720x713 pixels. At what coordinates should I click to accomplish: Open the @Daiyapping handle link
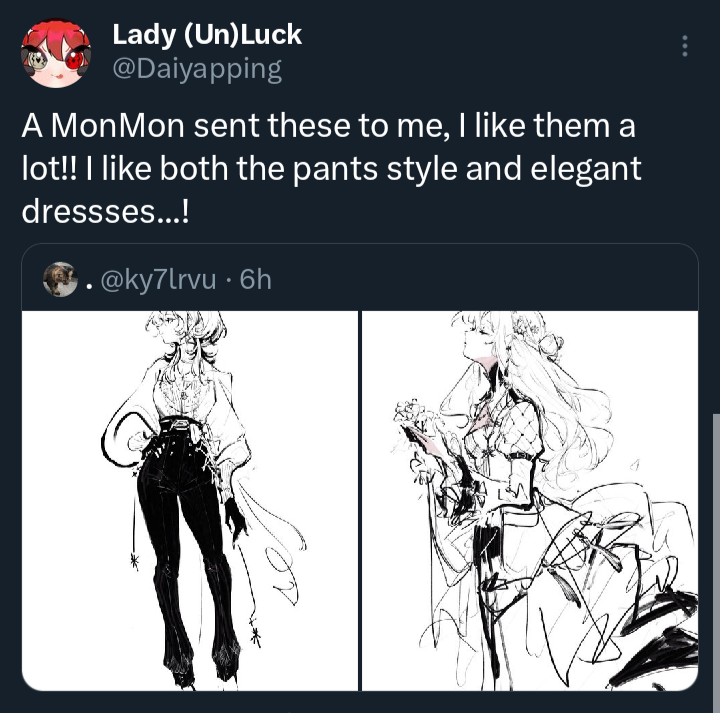point(197,69)
